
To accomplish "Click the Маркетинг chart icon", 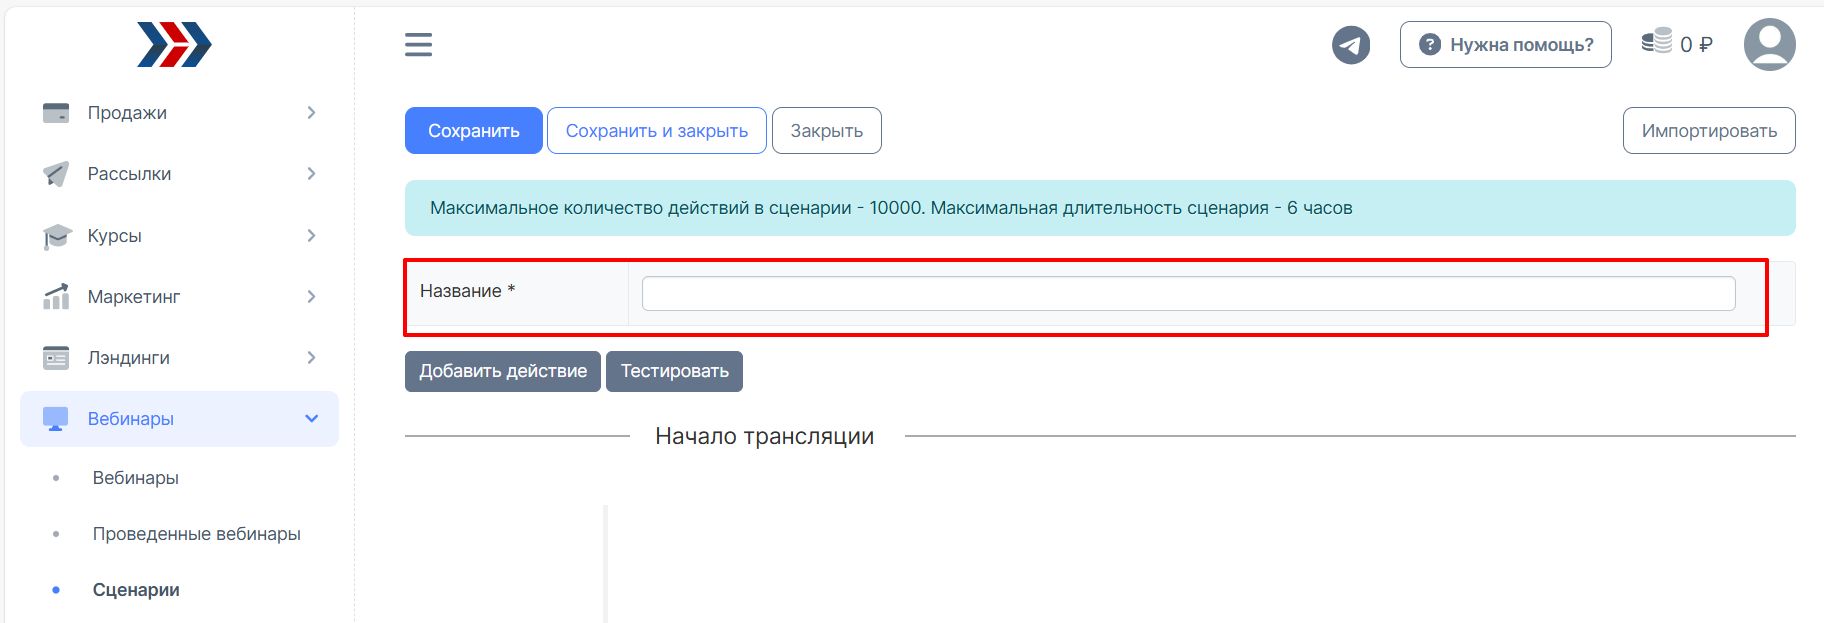I will point(56,297).
